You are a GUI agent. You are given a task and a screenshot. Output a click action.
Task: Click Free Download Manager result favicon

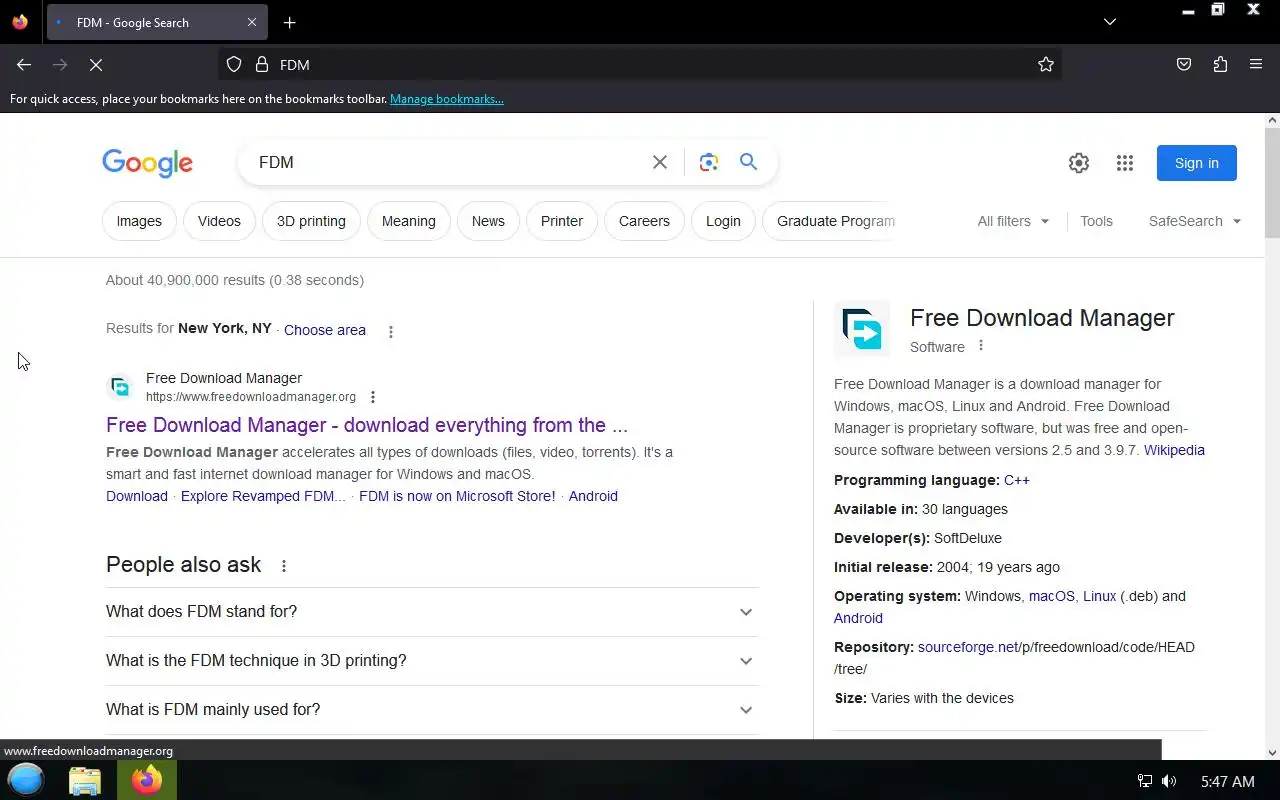click(120, 387)
